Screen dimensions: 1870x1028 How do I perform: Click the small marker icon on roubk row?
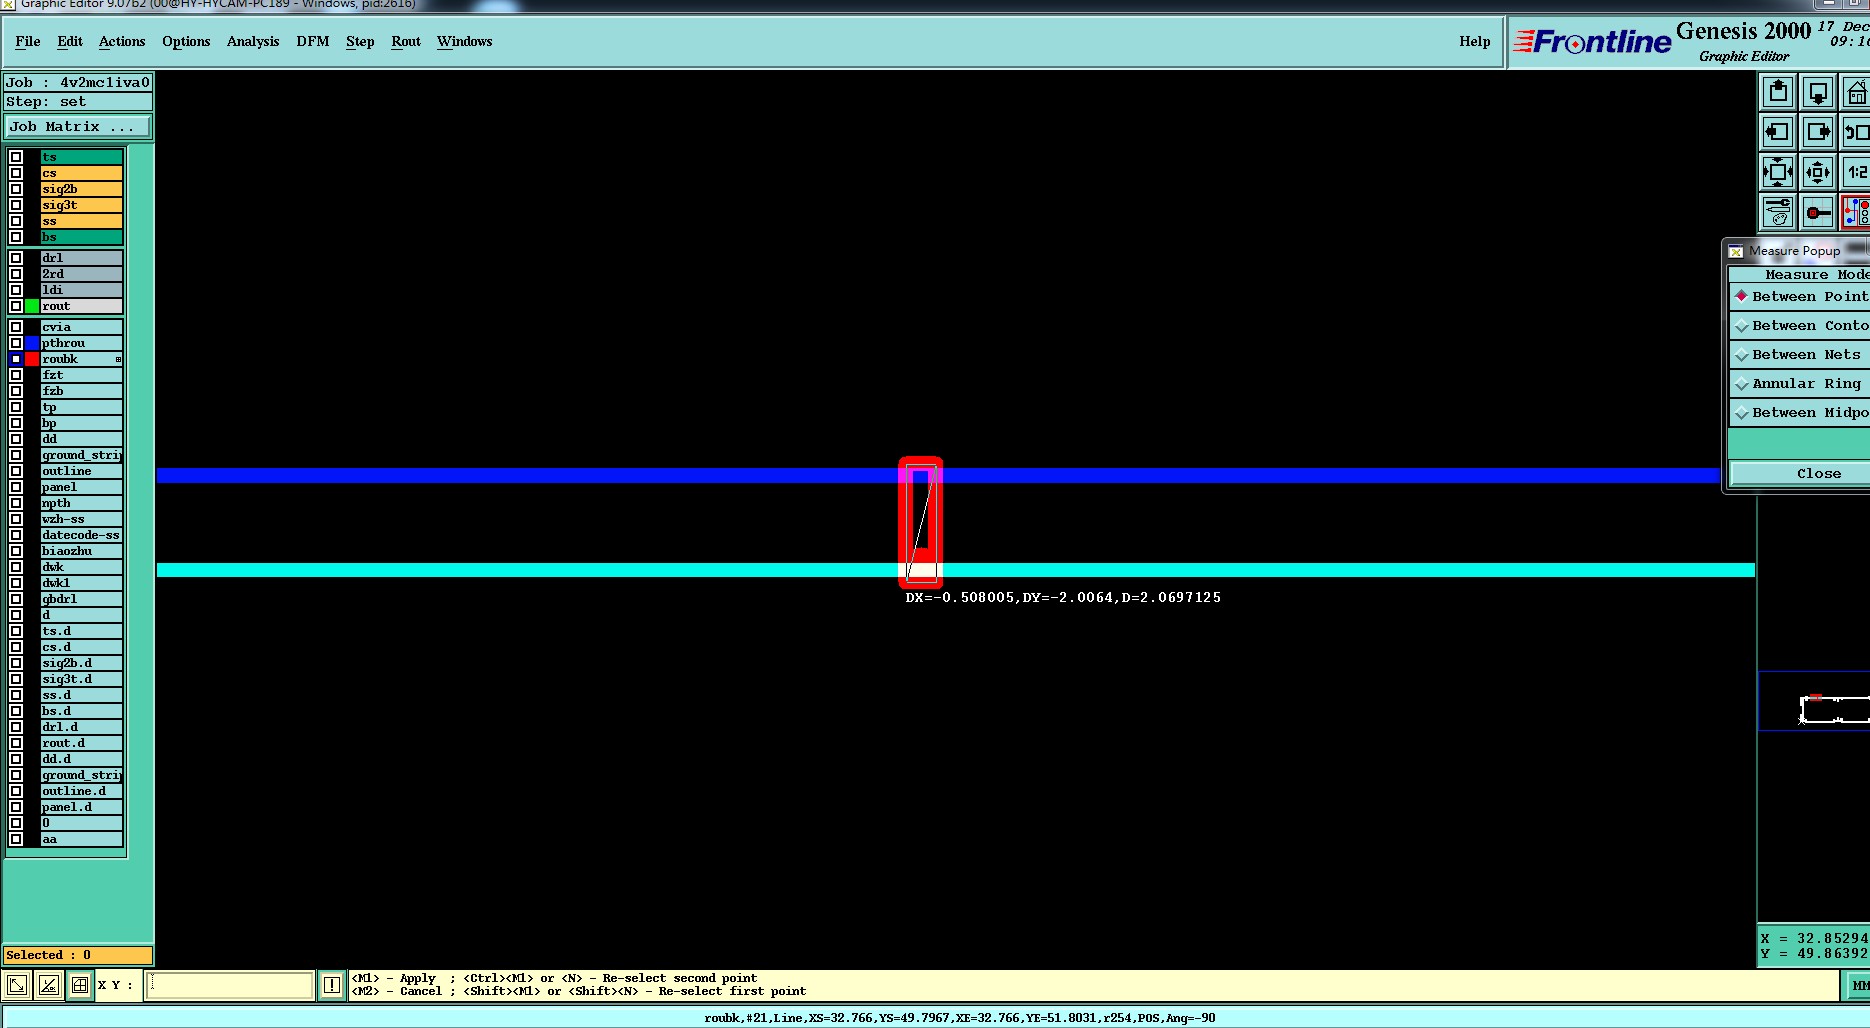click(x=118, y=359)
